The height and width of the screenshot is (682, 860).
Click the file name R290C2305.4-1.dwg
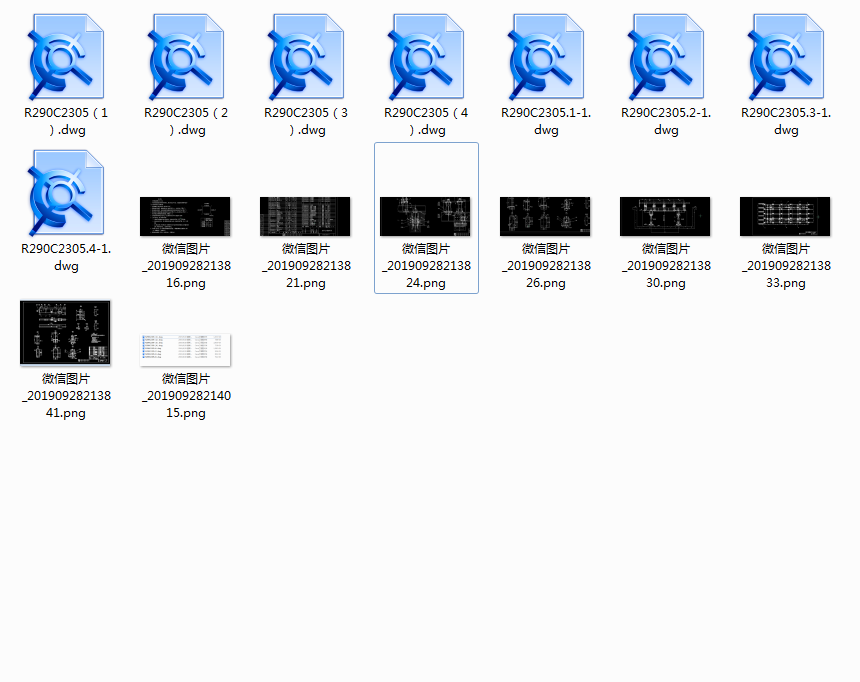pos(66,257)
